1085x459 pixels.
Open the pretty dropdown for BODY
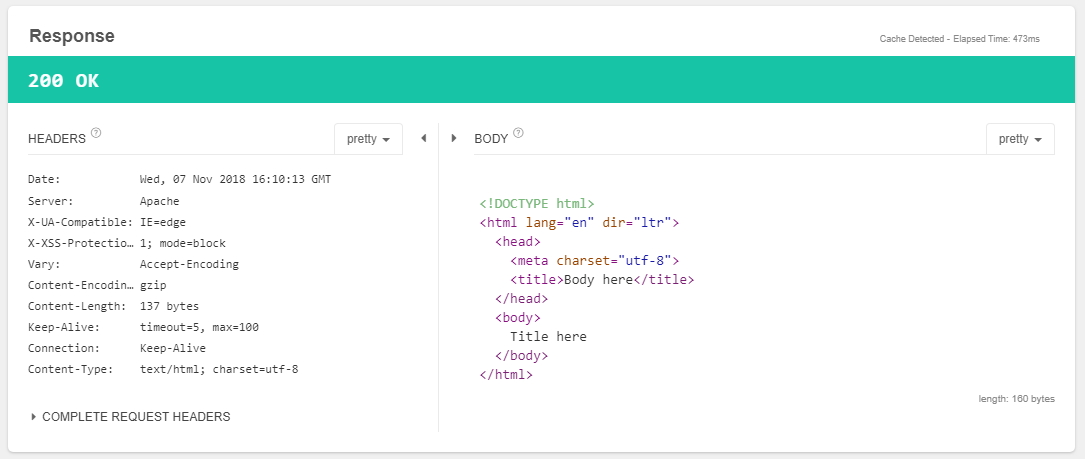tap(1020, 139)
